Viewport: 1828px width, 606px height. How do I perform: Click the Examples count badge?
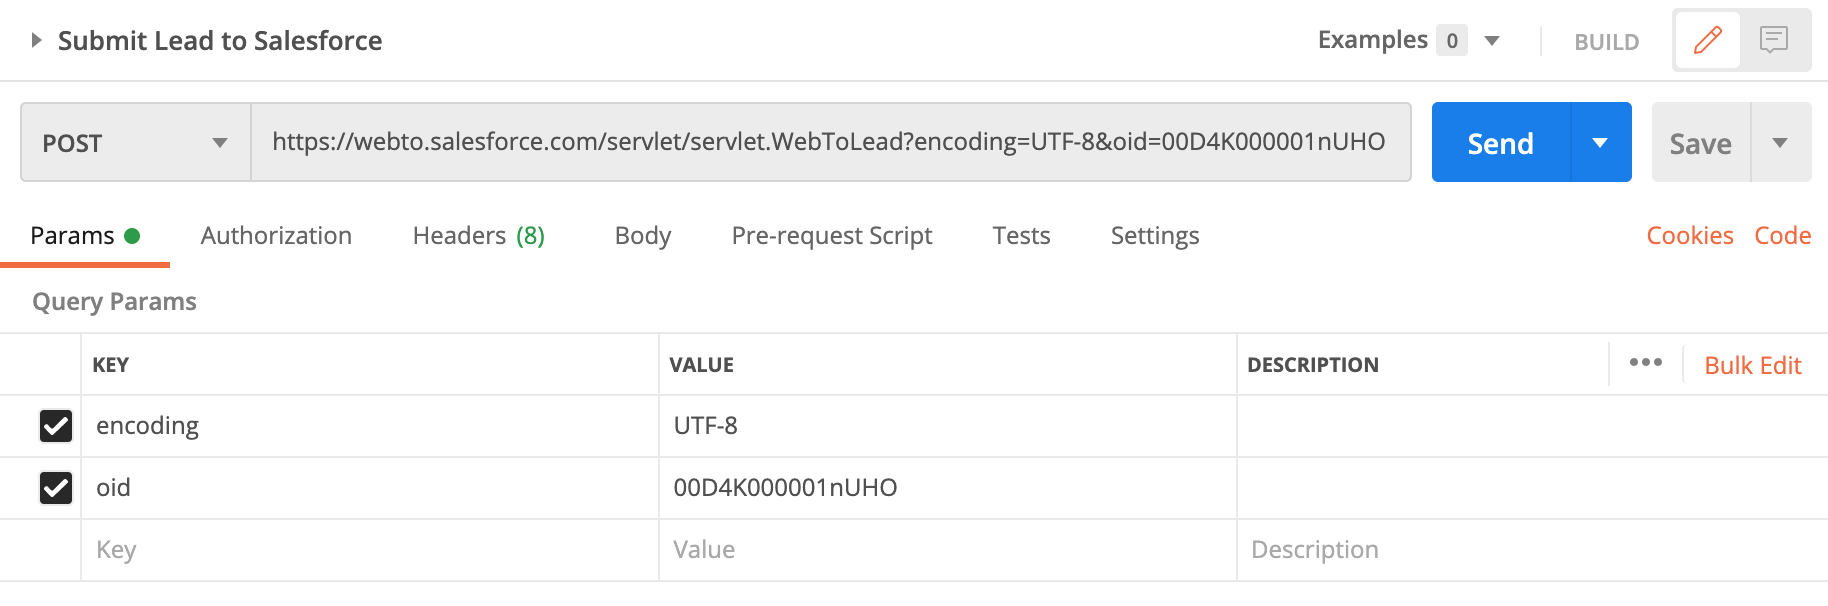pos(1452,41)
